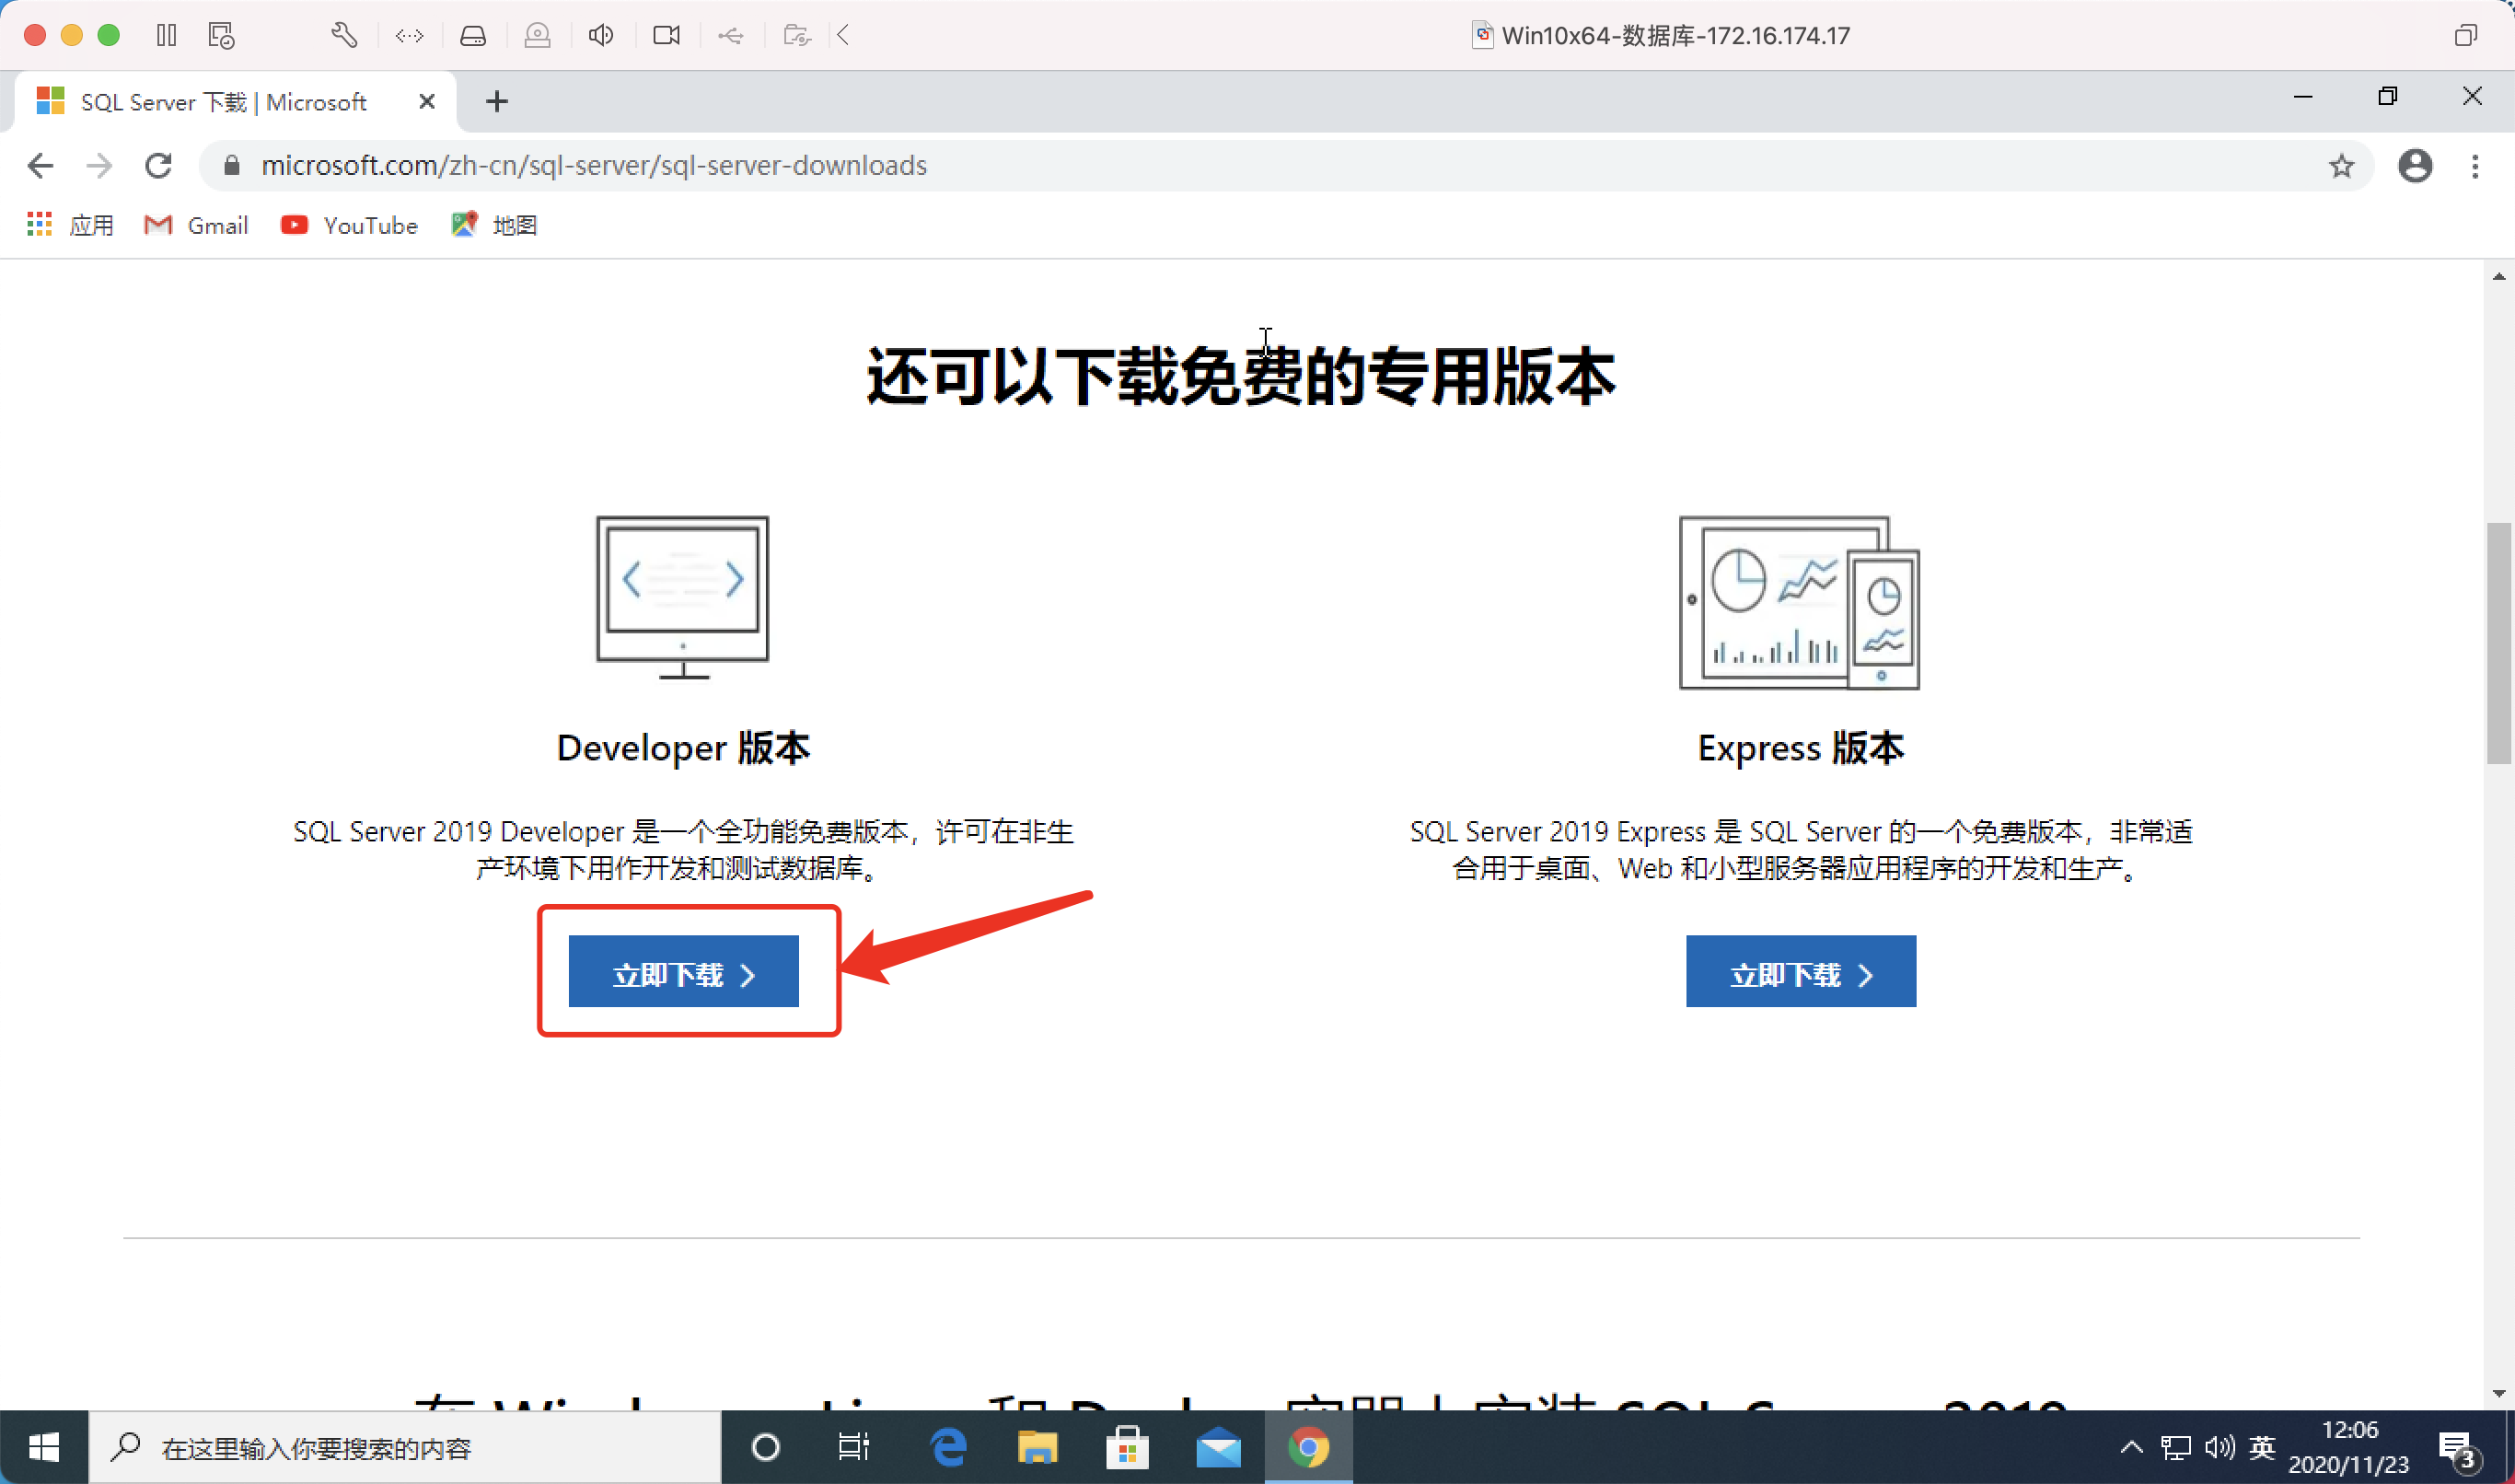Click the red close button of VM window
The width and height of the screenshot is (2515, 1484).
point(35,36)
